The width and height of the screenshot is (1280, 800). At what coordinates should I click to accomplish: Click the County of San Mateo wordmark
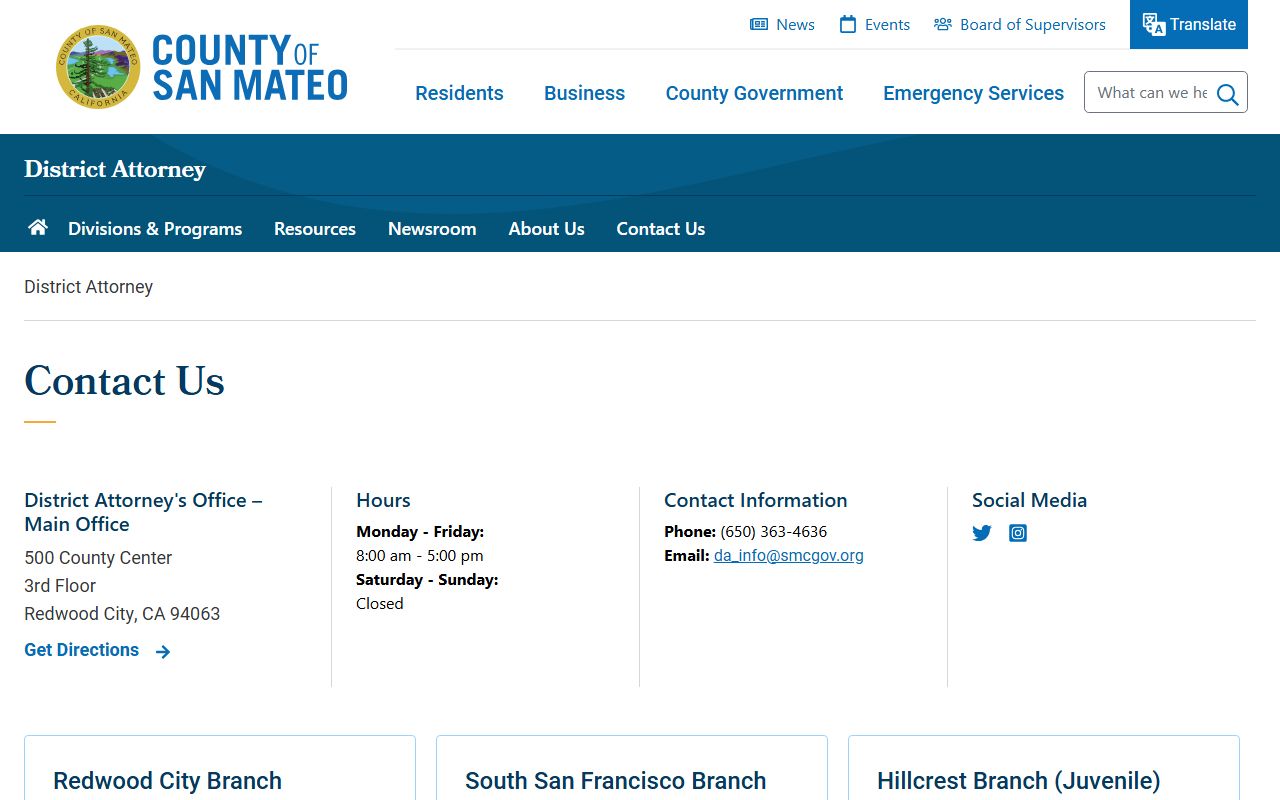250,67
